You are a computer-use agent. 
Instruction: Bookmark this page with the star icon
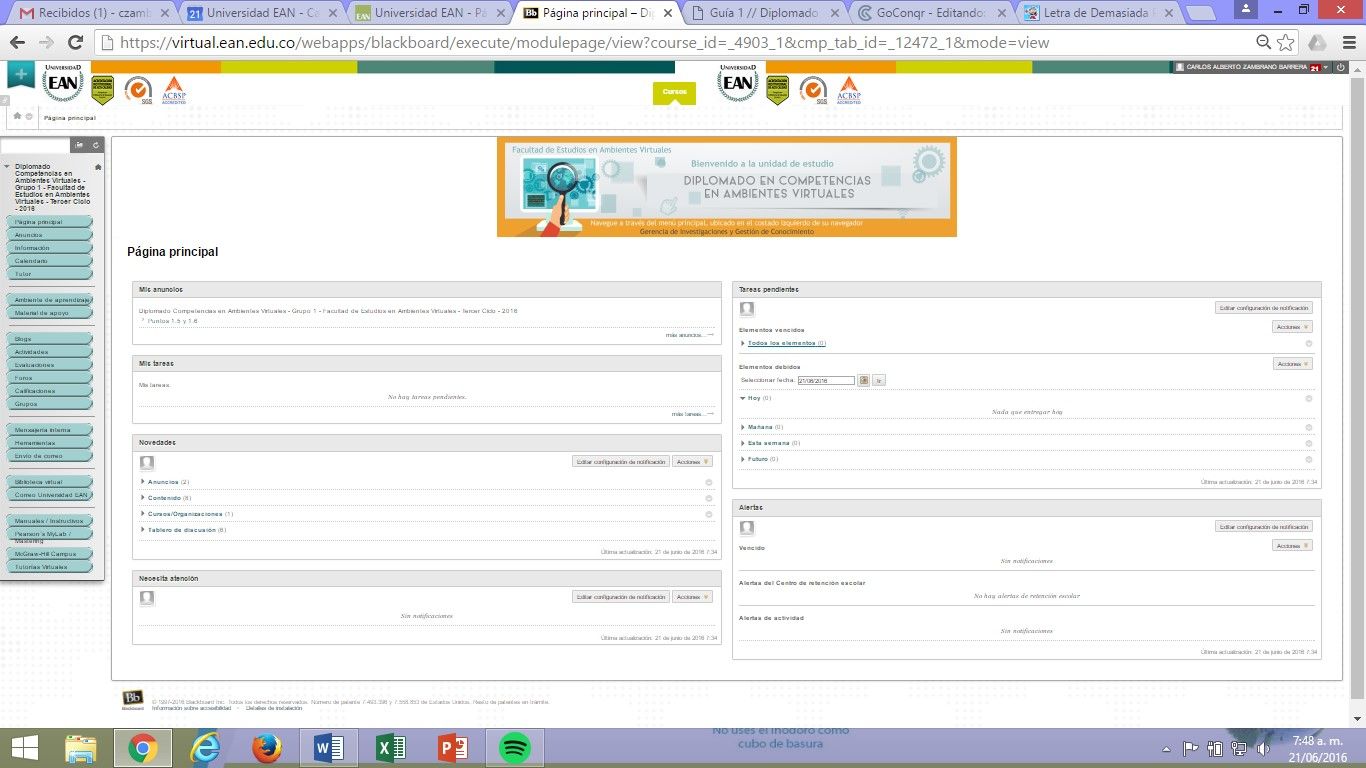tap(1286, 43)
